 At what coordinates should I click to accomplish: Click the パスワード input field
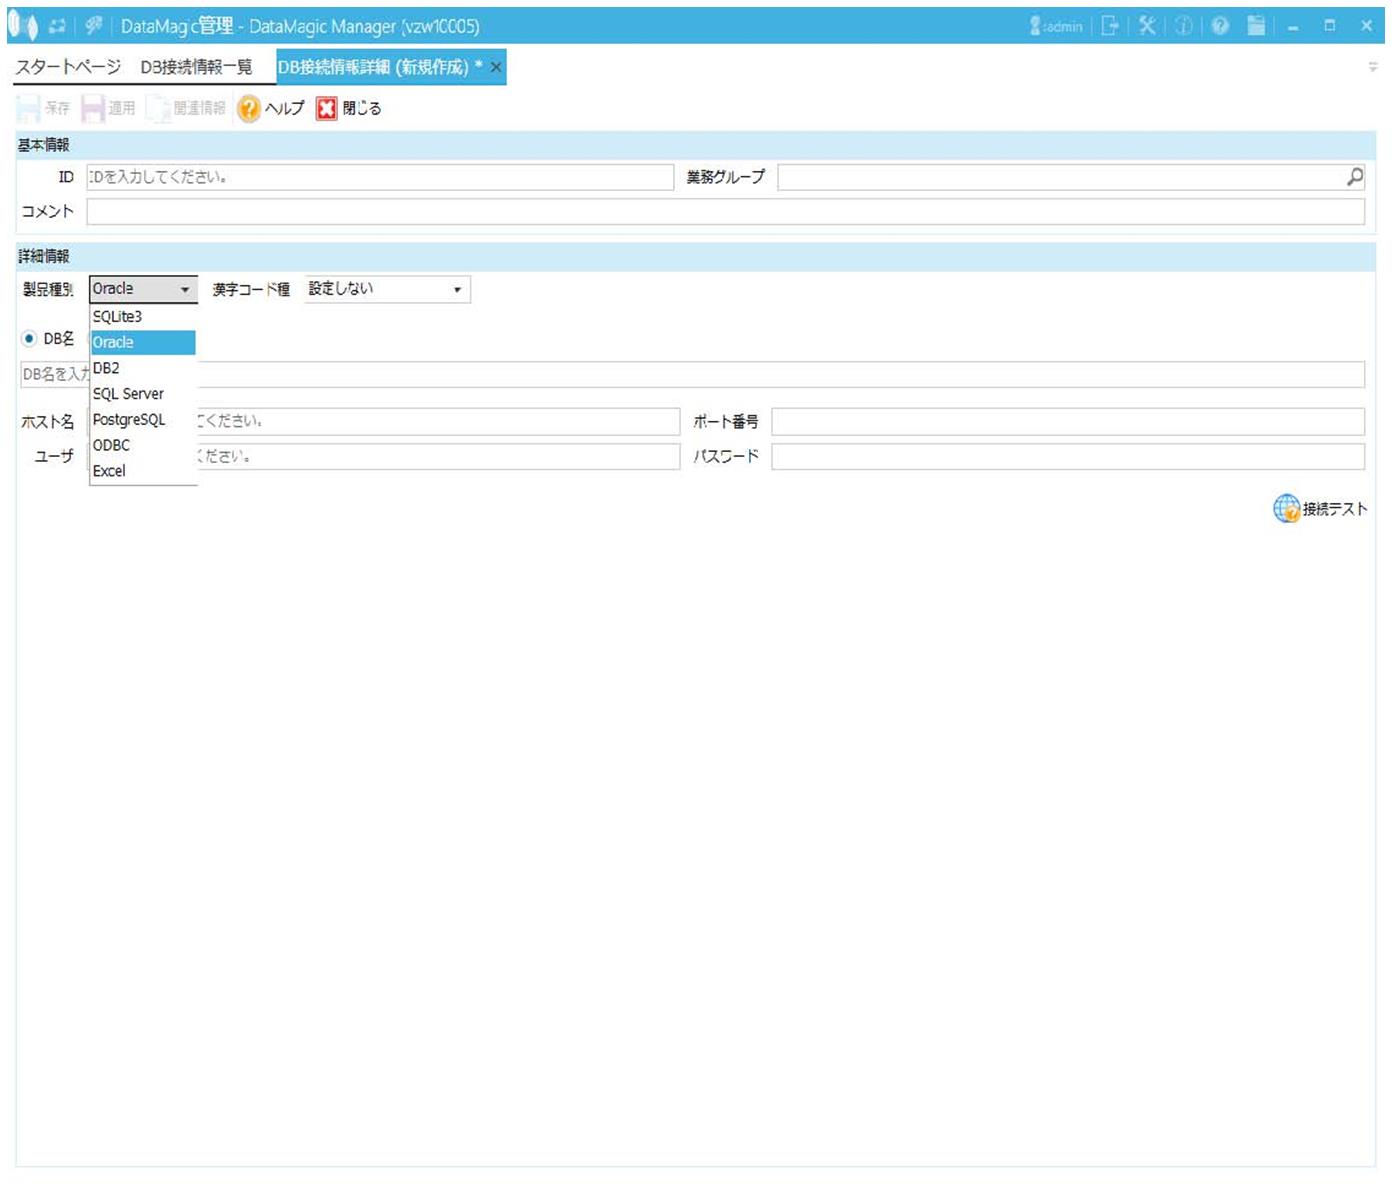1067,457
